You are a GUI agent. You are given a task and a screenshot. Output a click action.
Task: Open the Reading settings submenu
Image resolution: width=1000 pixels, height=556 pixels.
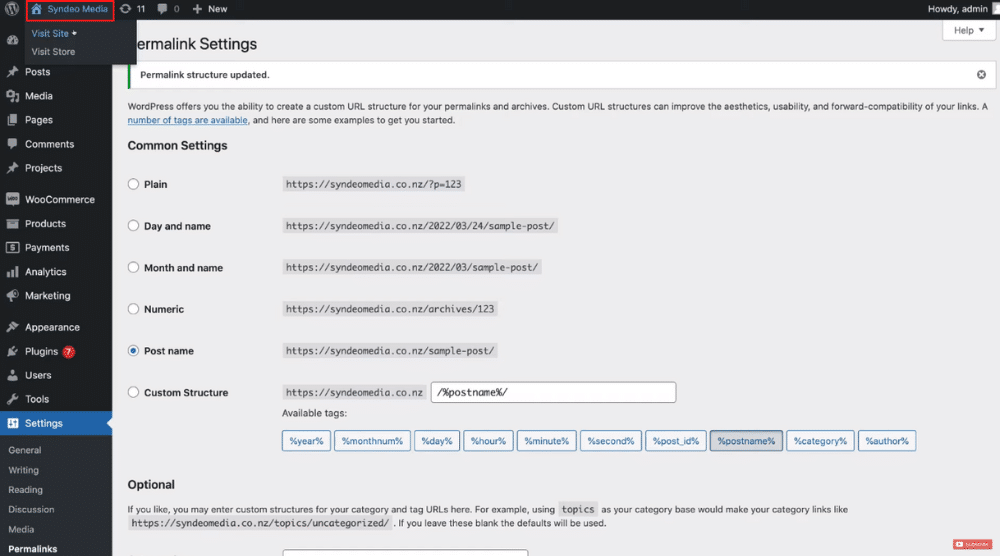click(26, 490)
